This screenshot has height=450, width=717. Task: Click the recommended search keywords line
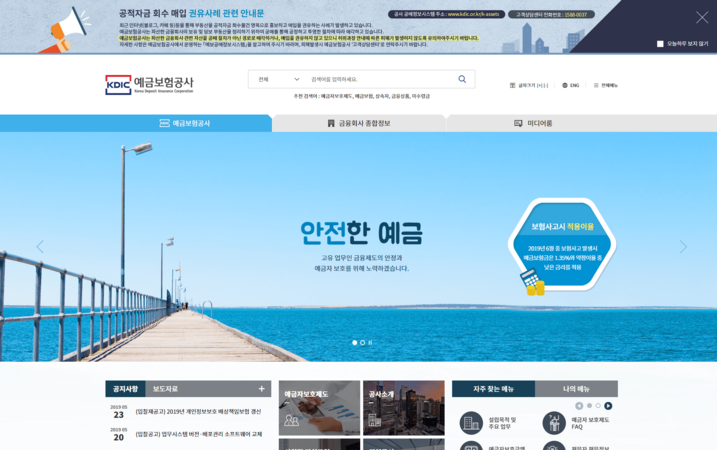click(362, 96)
